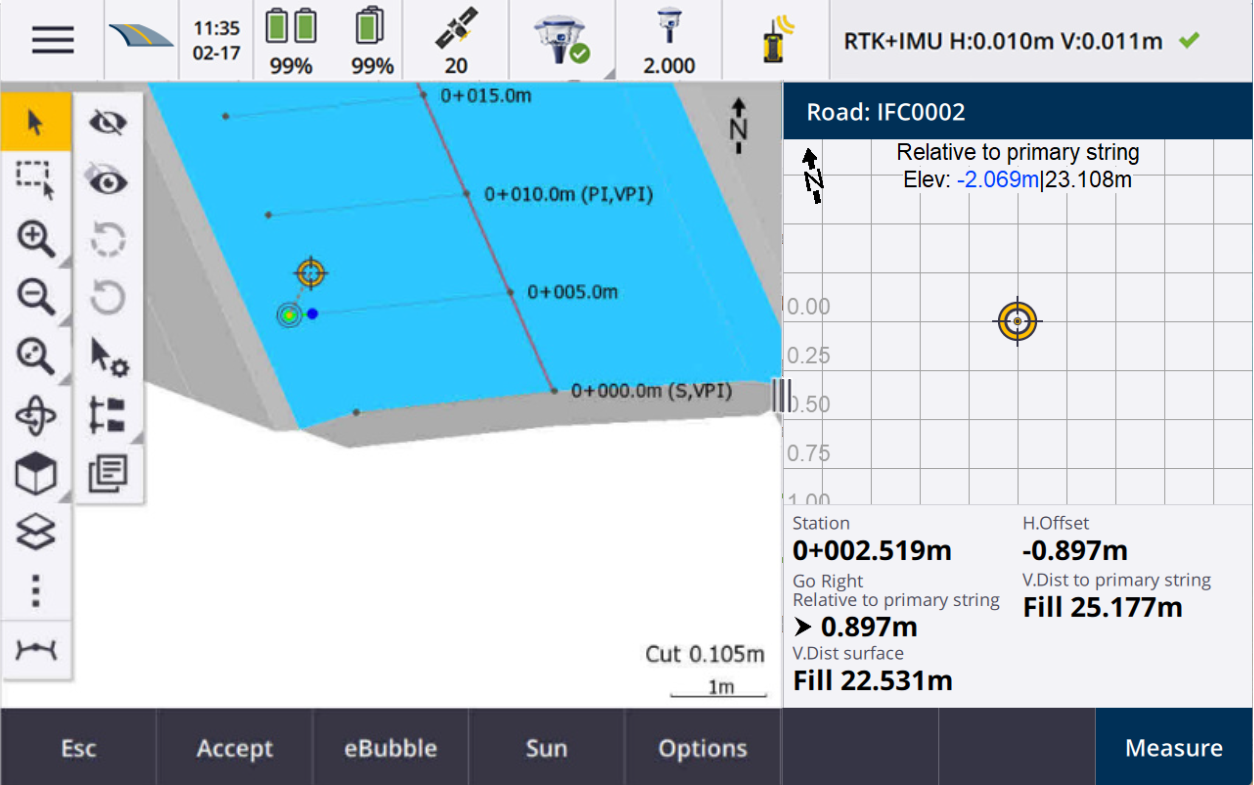Screen dimensions: 1254x785
Task: Activate the orbit tool
Action: 35,416
